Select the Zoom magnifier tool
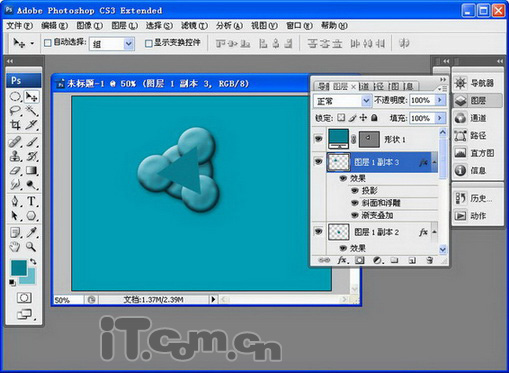 click(x=32, y=247)
